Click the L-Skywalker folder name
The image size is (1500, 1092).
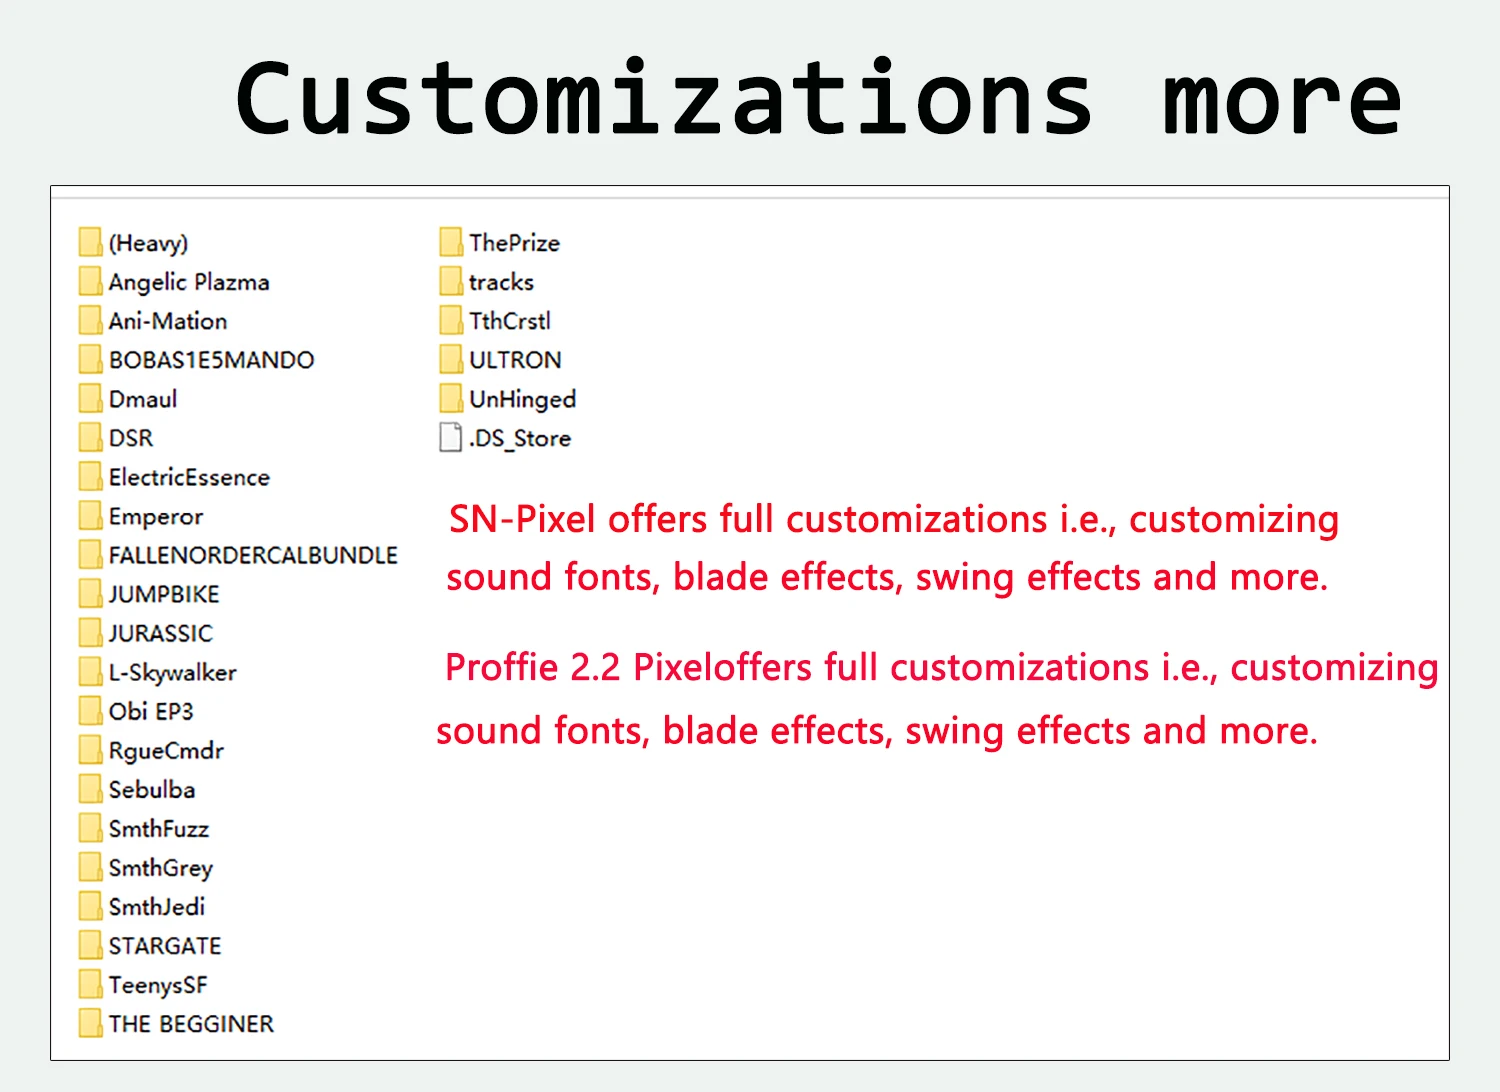point(172,672)
